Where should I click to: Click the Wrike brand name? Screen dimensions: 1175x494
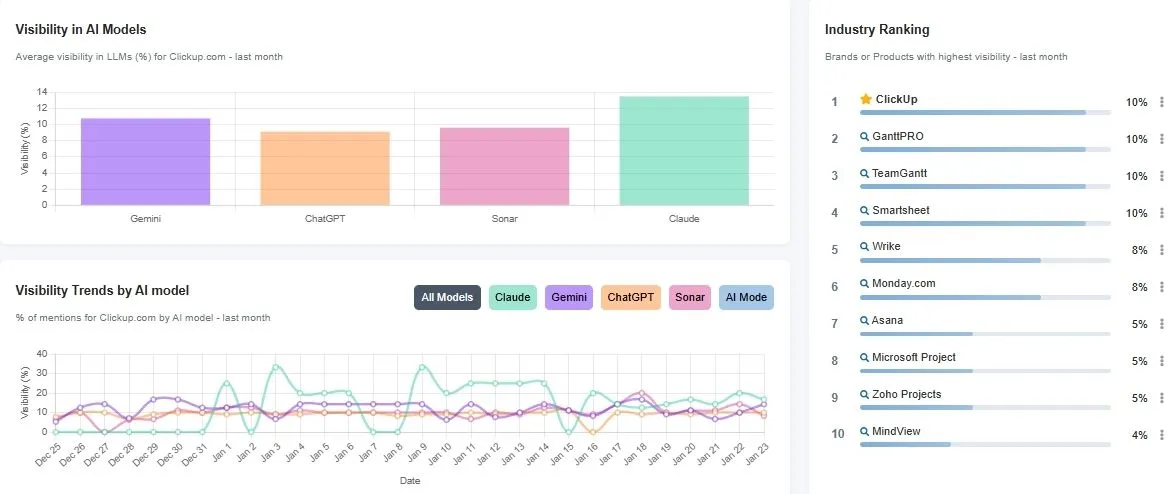coord(886,247)
